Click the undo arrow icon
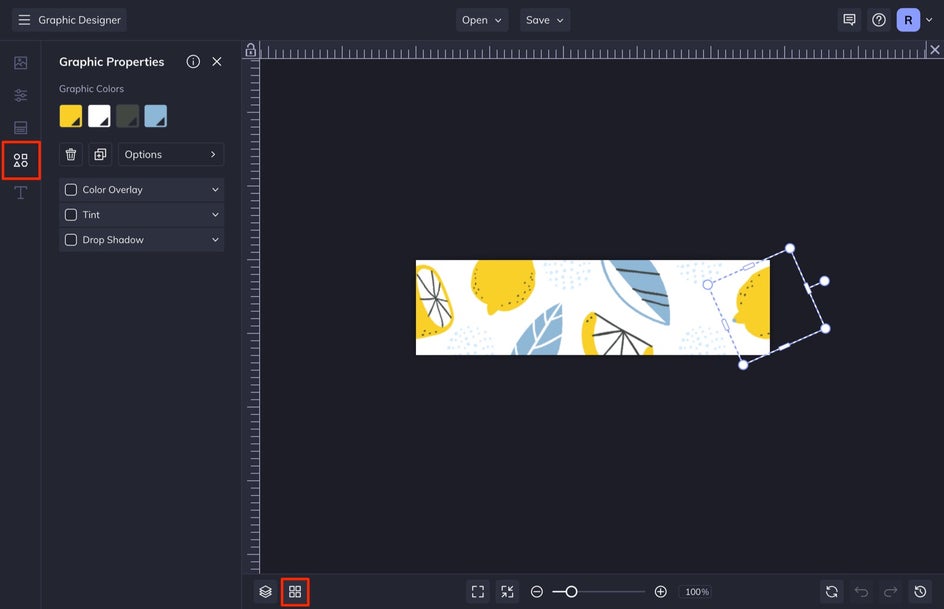The height and width of the screenshot is (609, 944). (861, 592)
